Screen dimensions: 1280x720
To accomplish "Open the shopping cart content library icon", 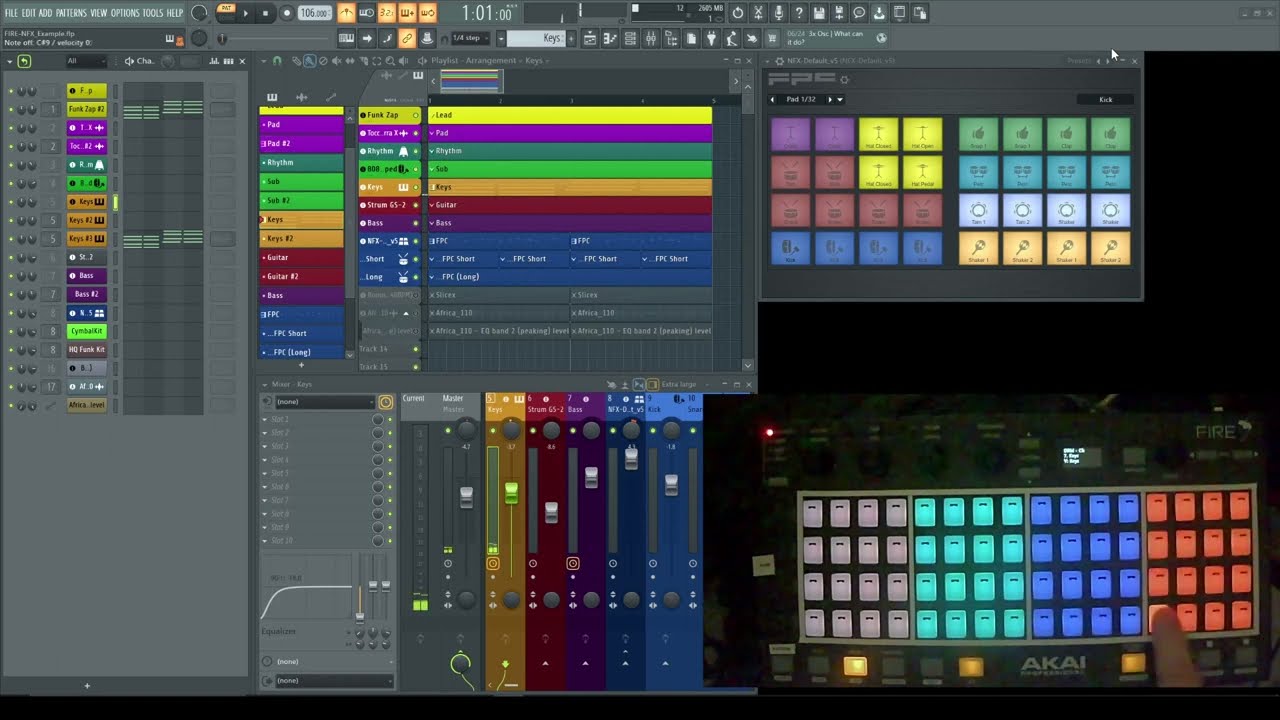I will 772,38.
